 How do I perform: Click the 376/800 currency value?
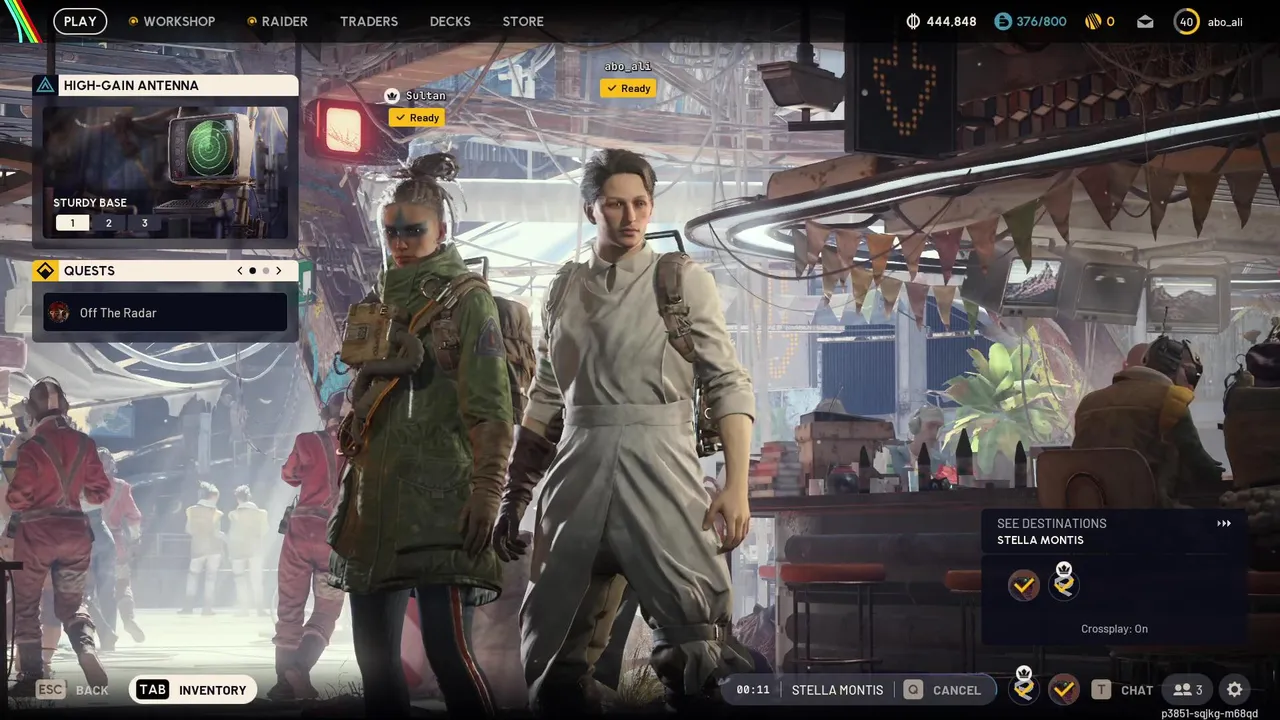pyautogui.click(x=1041, y=21)
